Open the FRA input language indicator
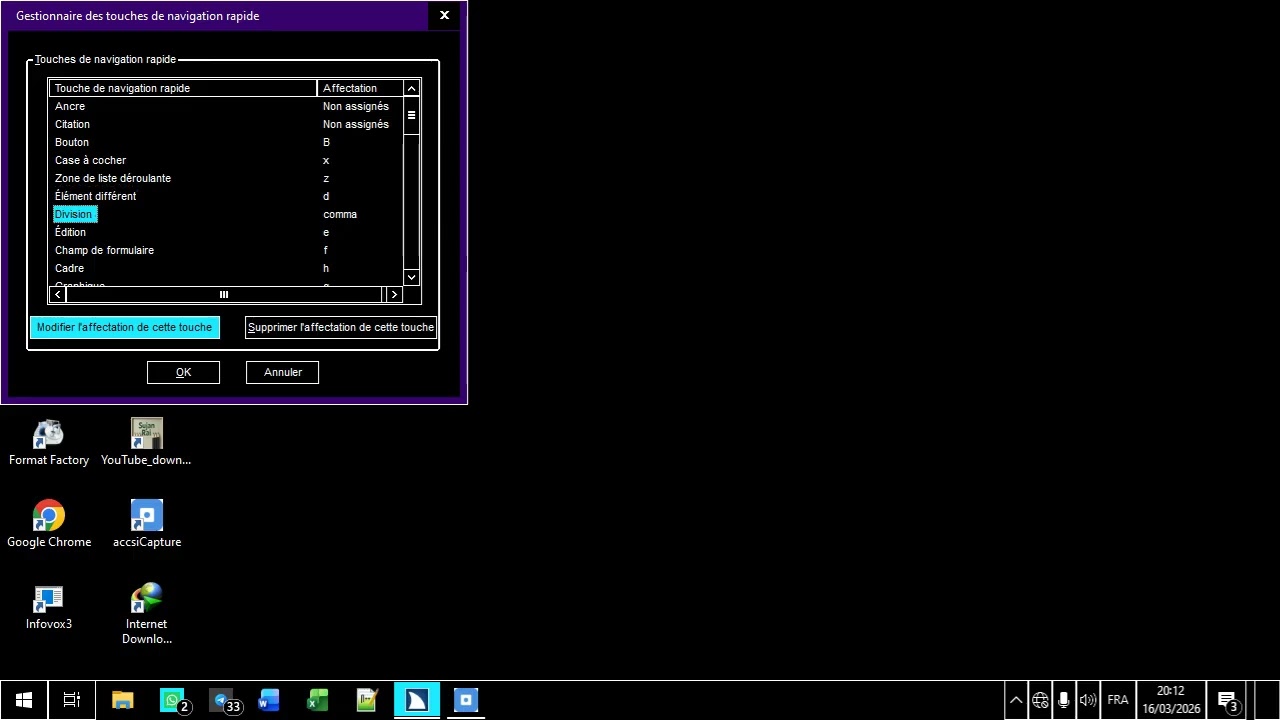 pyautogui.click(x=1118, y=700)
